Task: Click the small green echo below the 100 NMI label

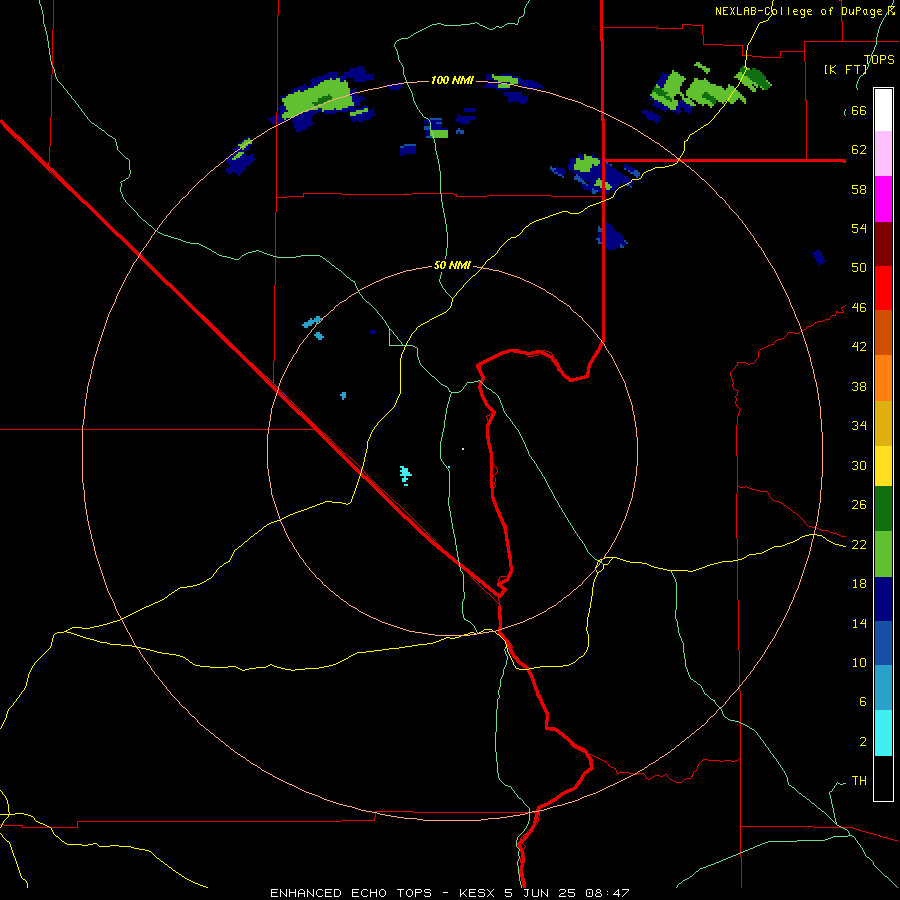Action: pyautogui.click(x=439, y=134)
